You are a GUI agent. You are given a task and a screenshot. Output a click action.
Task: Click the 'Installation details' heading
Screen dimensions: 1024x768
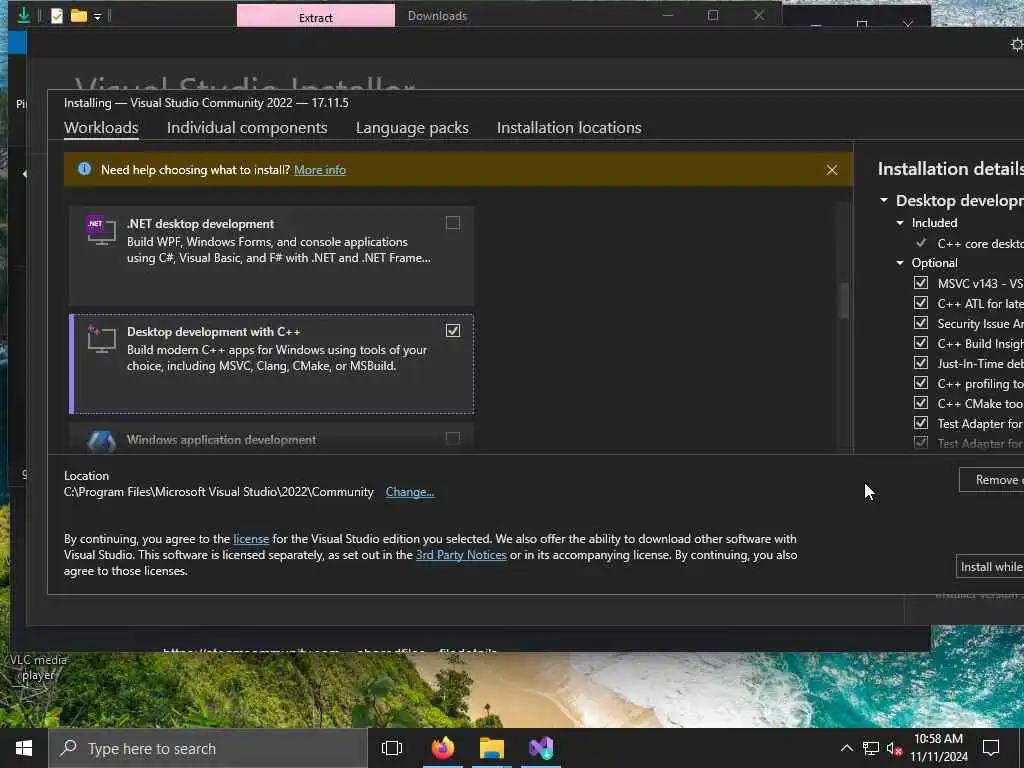coord(951,169)
